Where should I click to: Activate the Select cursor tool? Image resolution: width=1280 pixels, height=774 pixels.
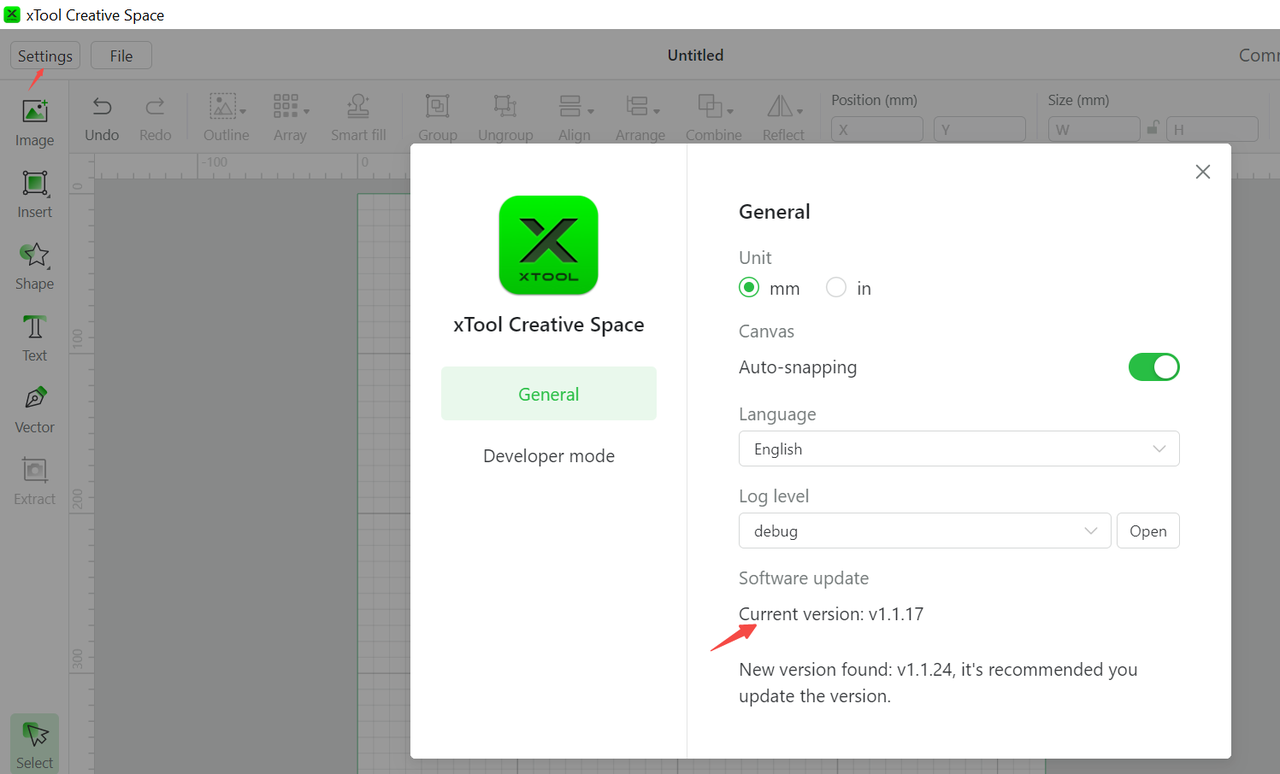pyautogui.click(x=34, y=743)
